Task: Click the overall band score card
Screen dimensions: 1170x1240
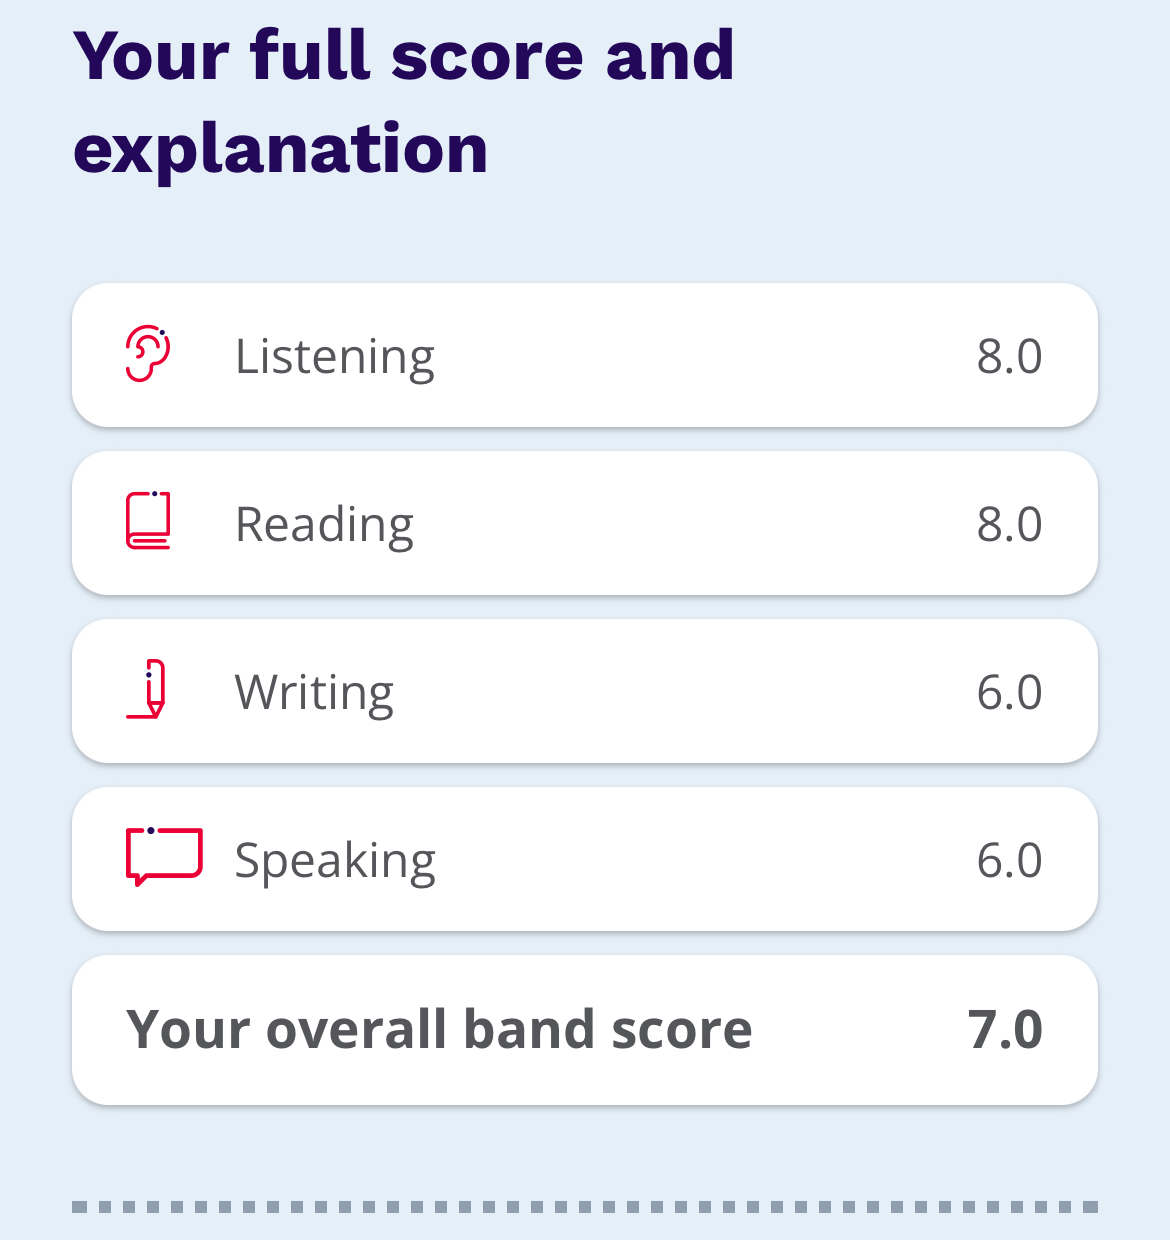Action: pos(585,1030)
